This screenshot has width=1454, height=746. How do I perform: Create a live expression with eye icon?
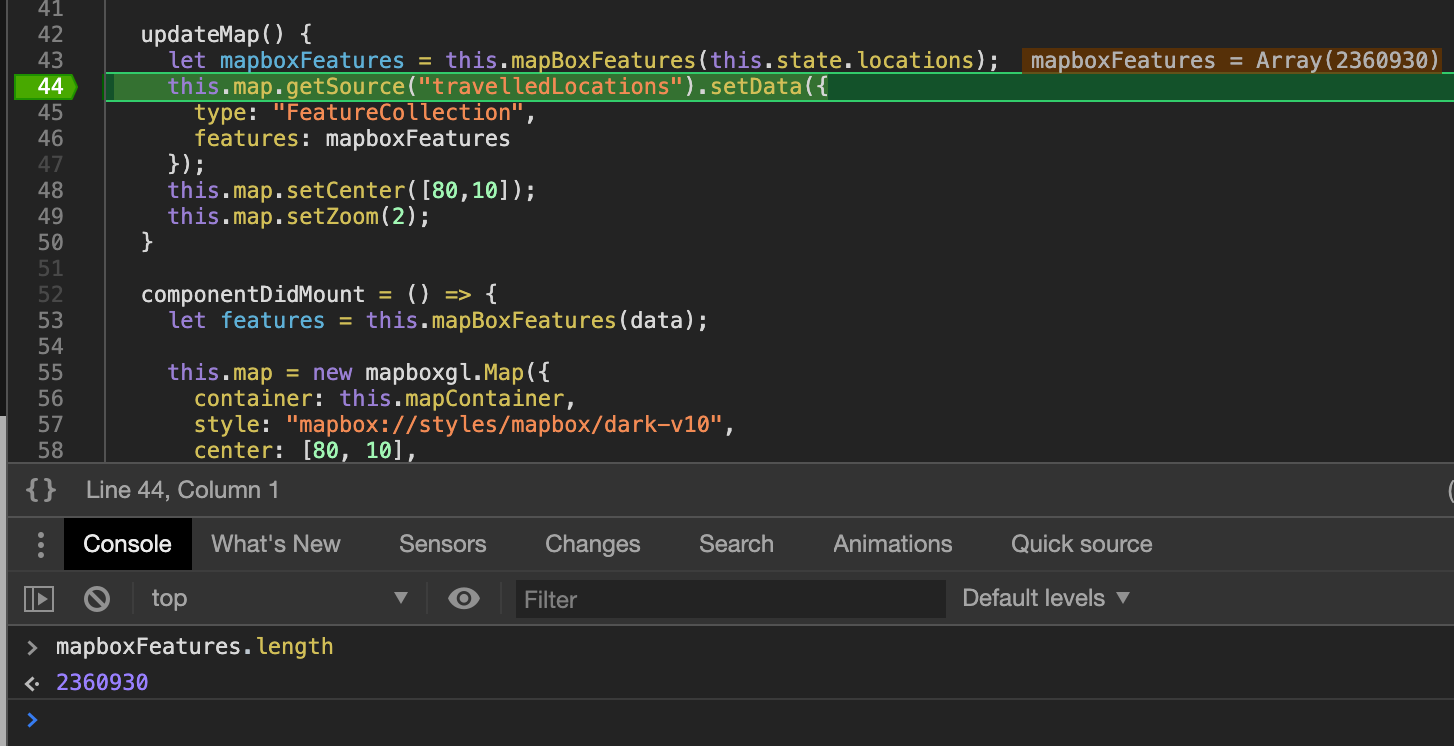coord(463,599)
